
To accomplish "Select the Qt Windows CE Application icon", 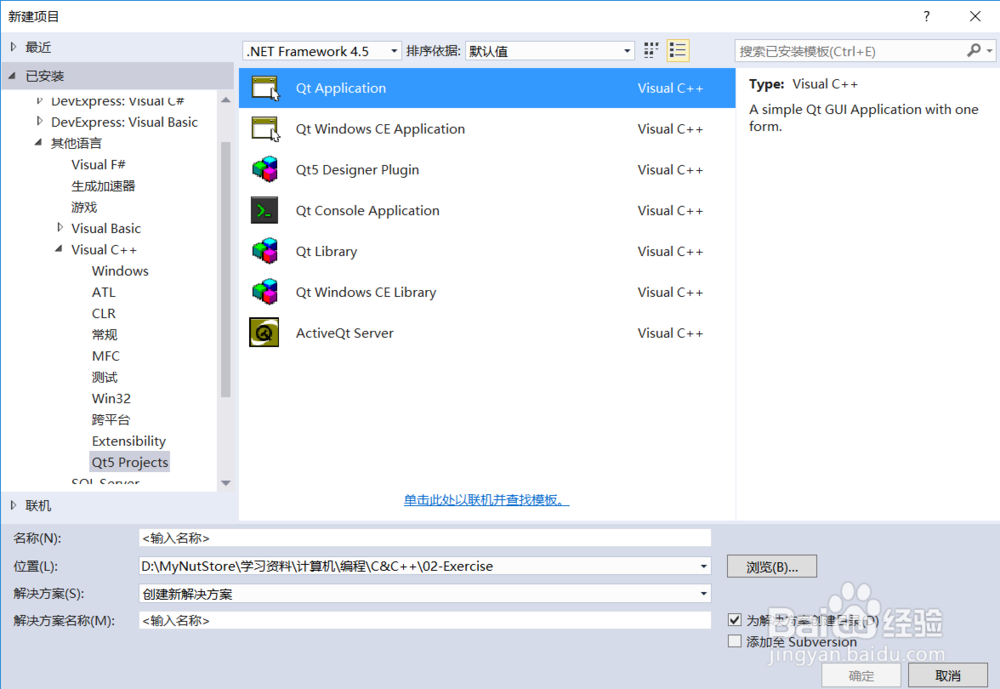I will (x=264, y=128).
